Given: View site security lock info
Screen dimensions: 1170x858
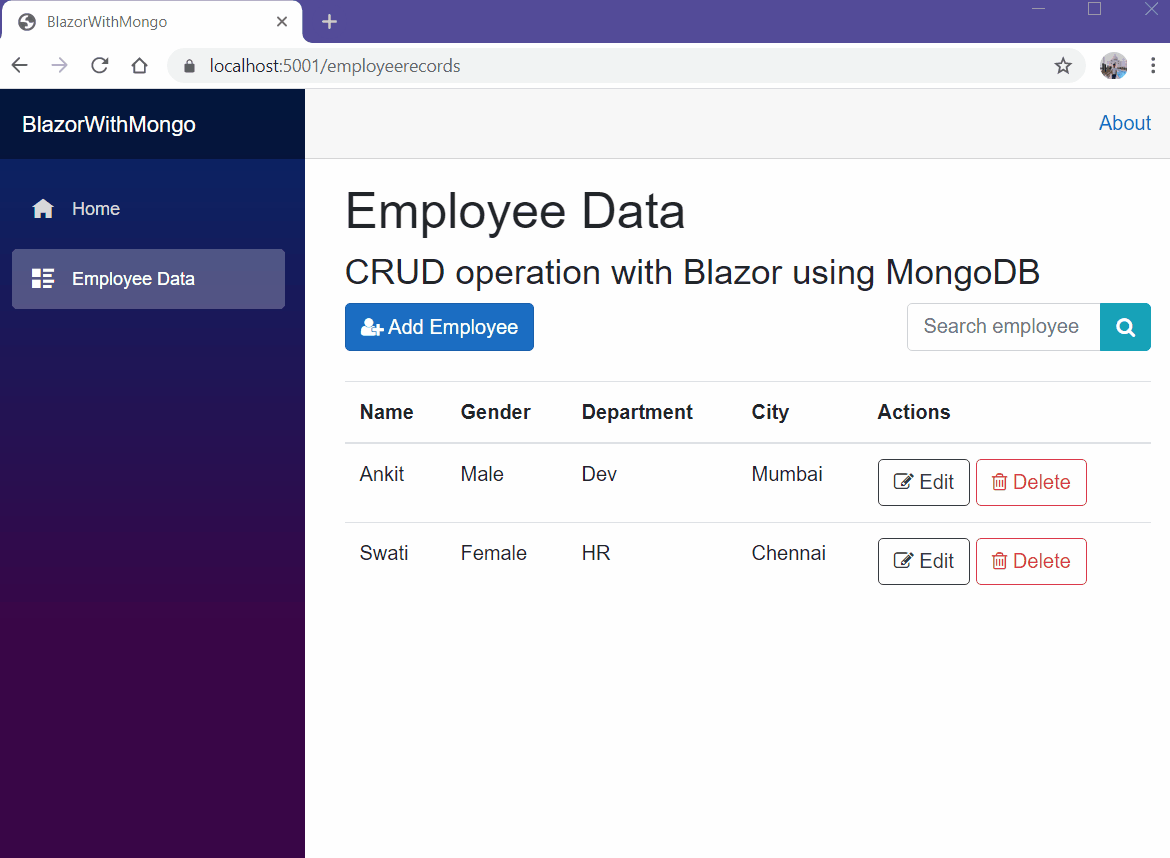Looking at the screenshot, I should coord(190,66).
